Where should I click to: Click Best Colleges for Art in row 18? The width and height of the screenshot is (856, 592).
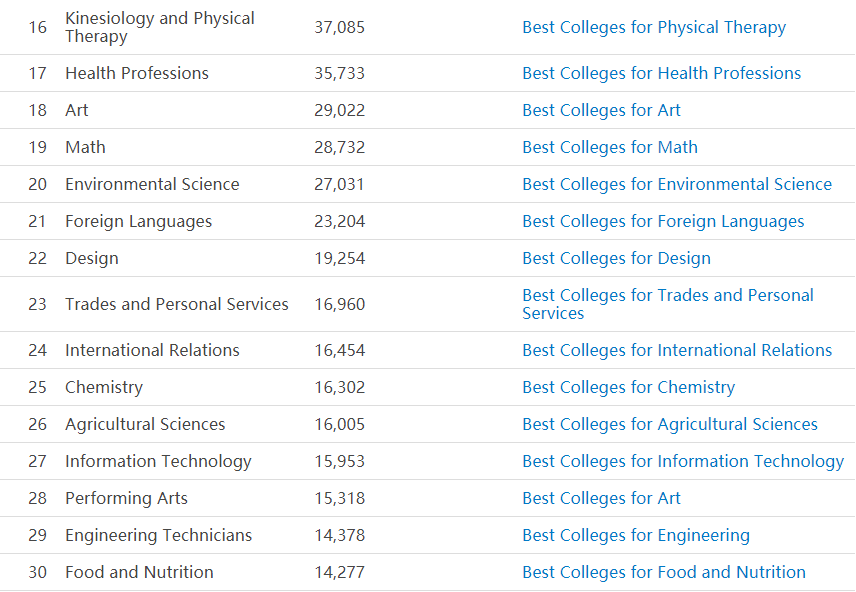[x=602, y=110]
